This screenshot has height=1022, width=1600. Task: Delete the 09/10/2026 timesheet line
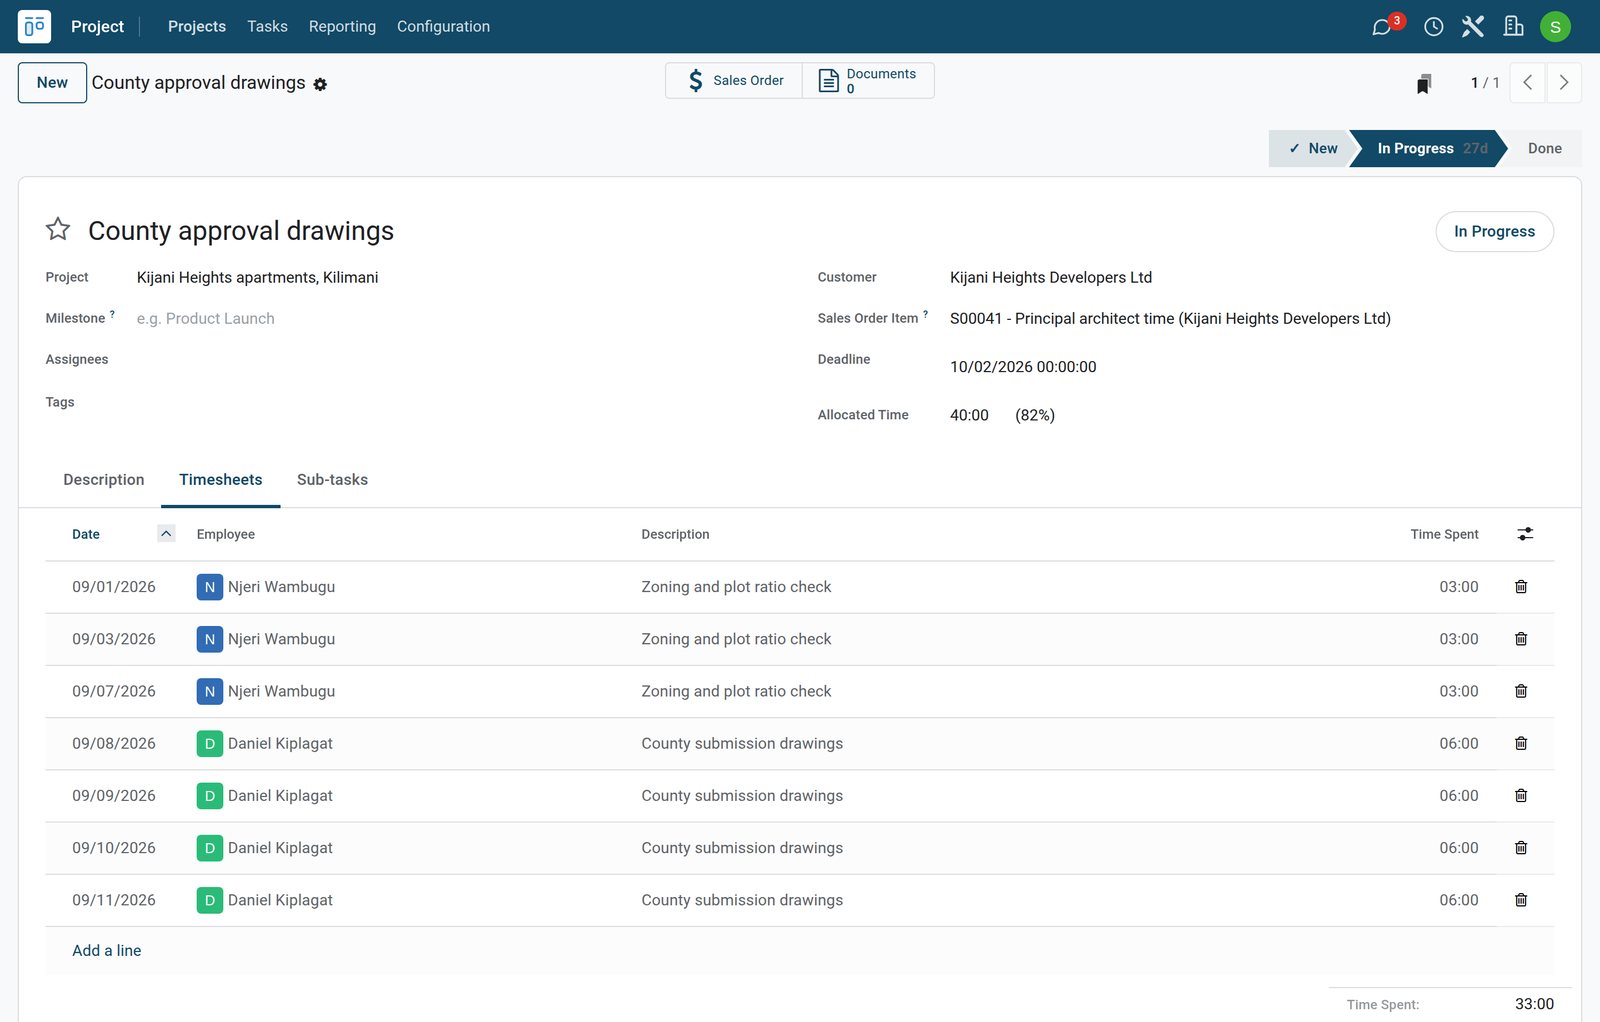(1521, 848)
